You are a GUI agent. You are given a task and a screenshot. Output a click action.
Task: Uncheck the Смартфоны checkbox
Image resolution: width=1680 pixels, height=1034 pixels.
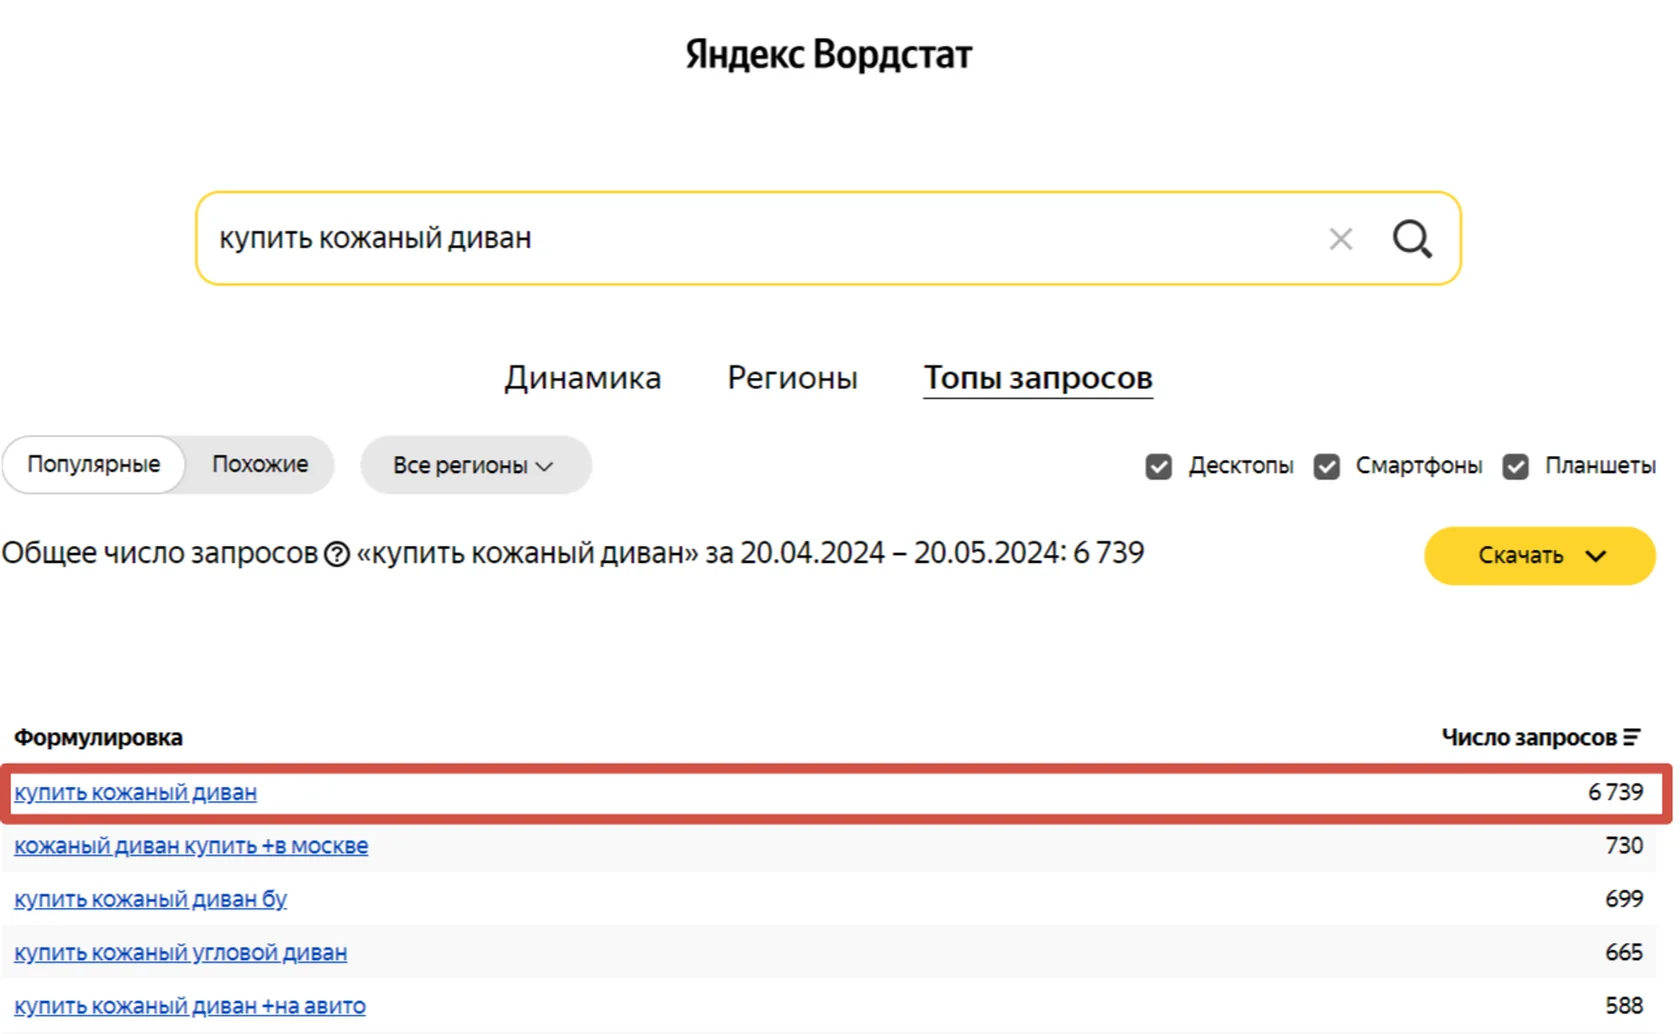tap(1326, 466)
